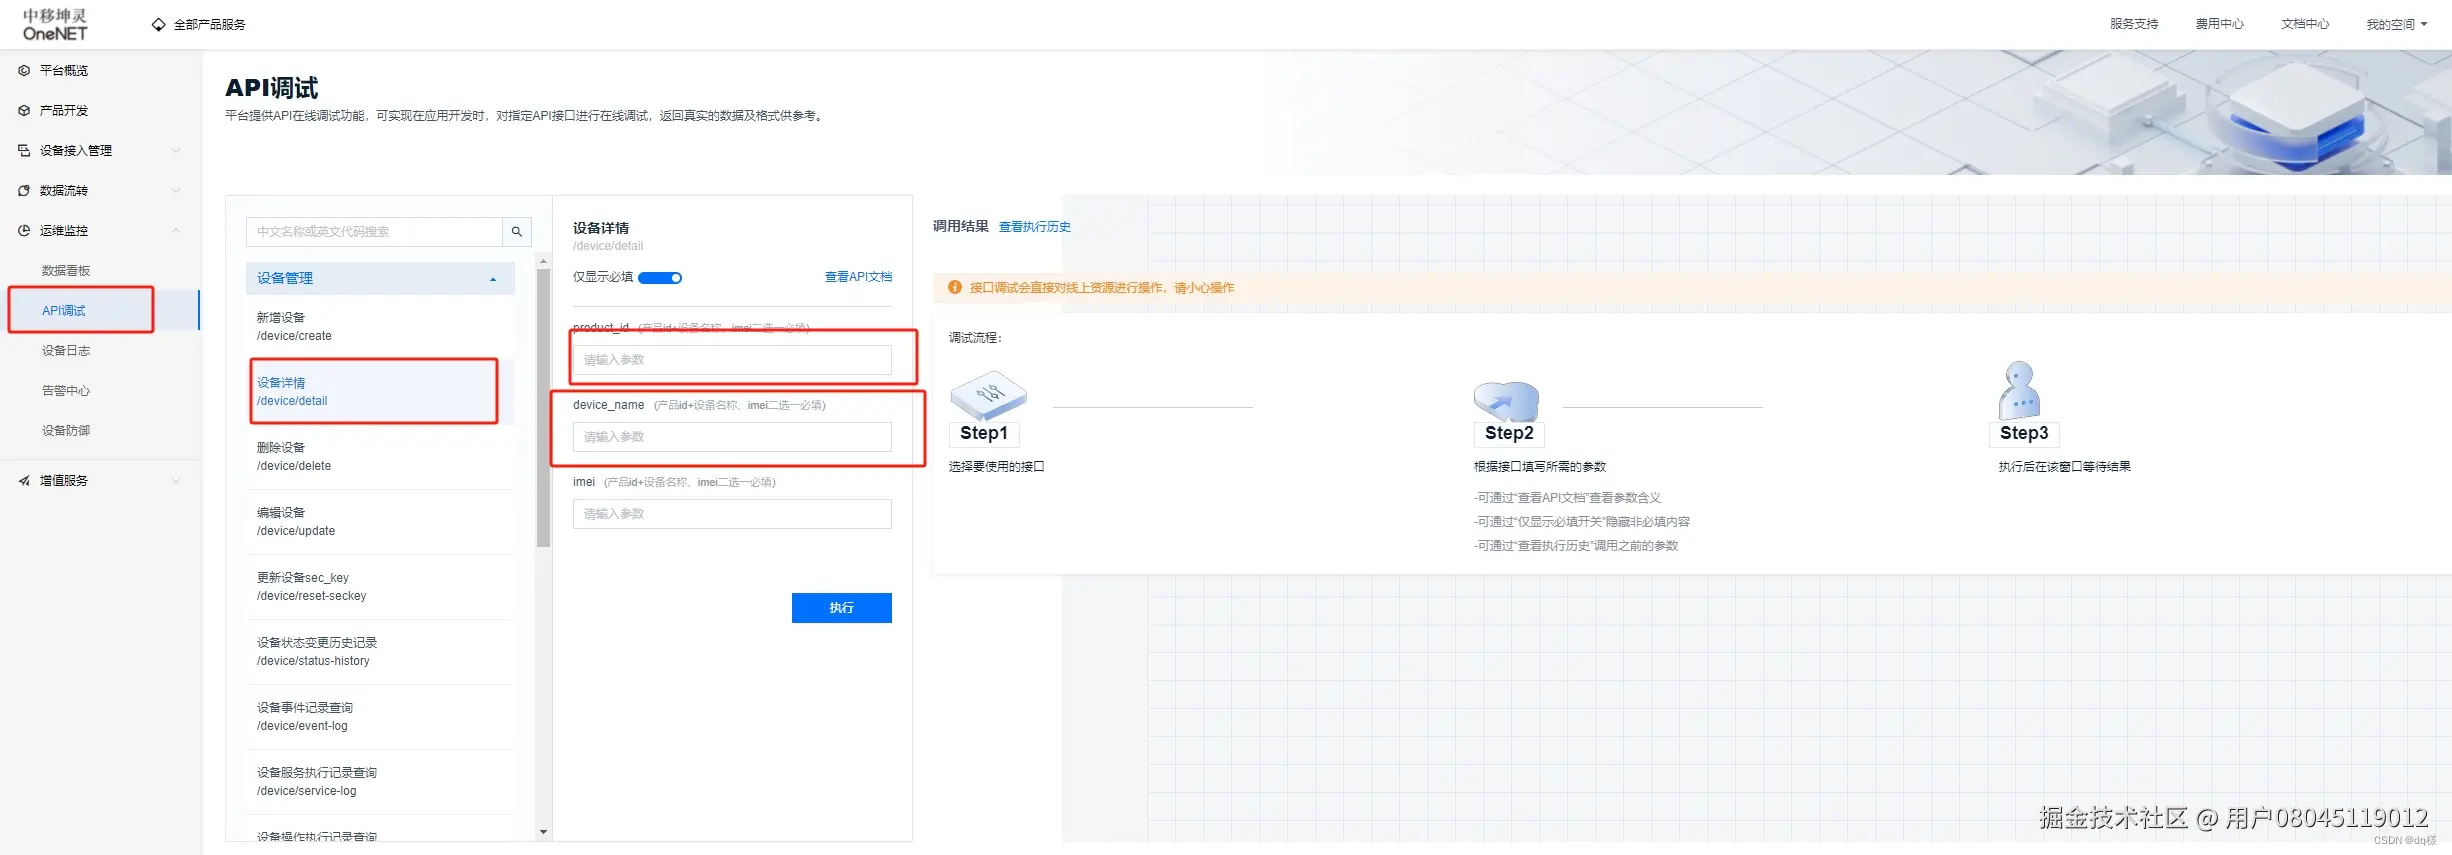The width and height of the screenshot is (2452, 855).
Task: Open 文档中心 in the top bar
Action: pyautogui.click(x=2304, y=24)
